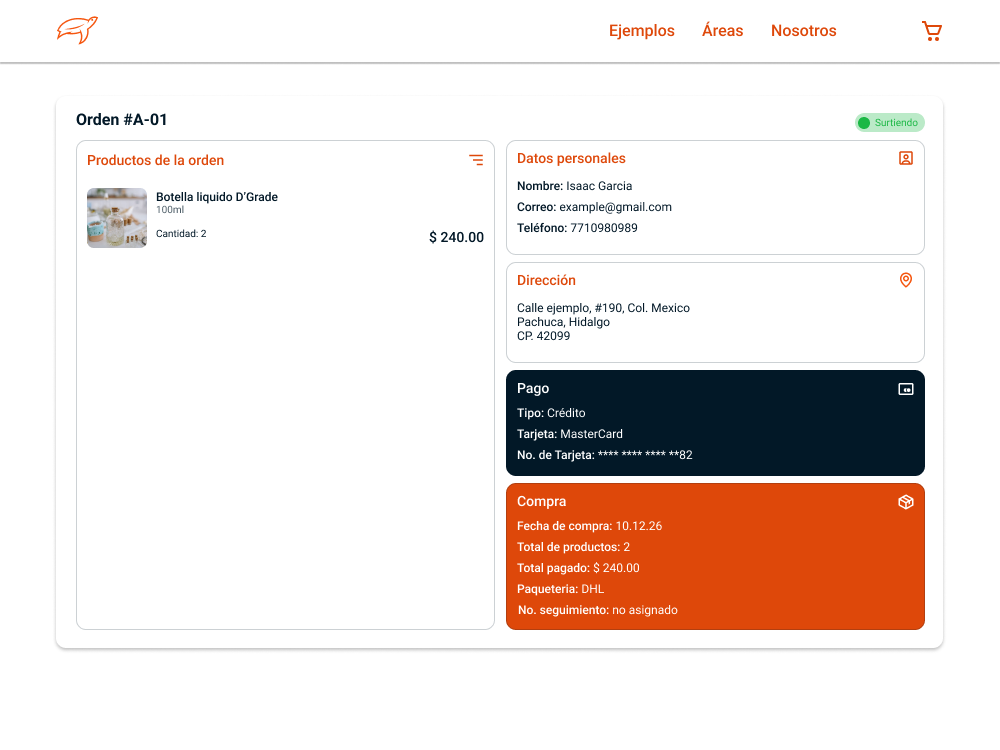Click the 100ml product size text
This screenshot has height=750, width=1000.
coord(170,210)
